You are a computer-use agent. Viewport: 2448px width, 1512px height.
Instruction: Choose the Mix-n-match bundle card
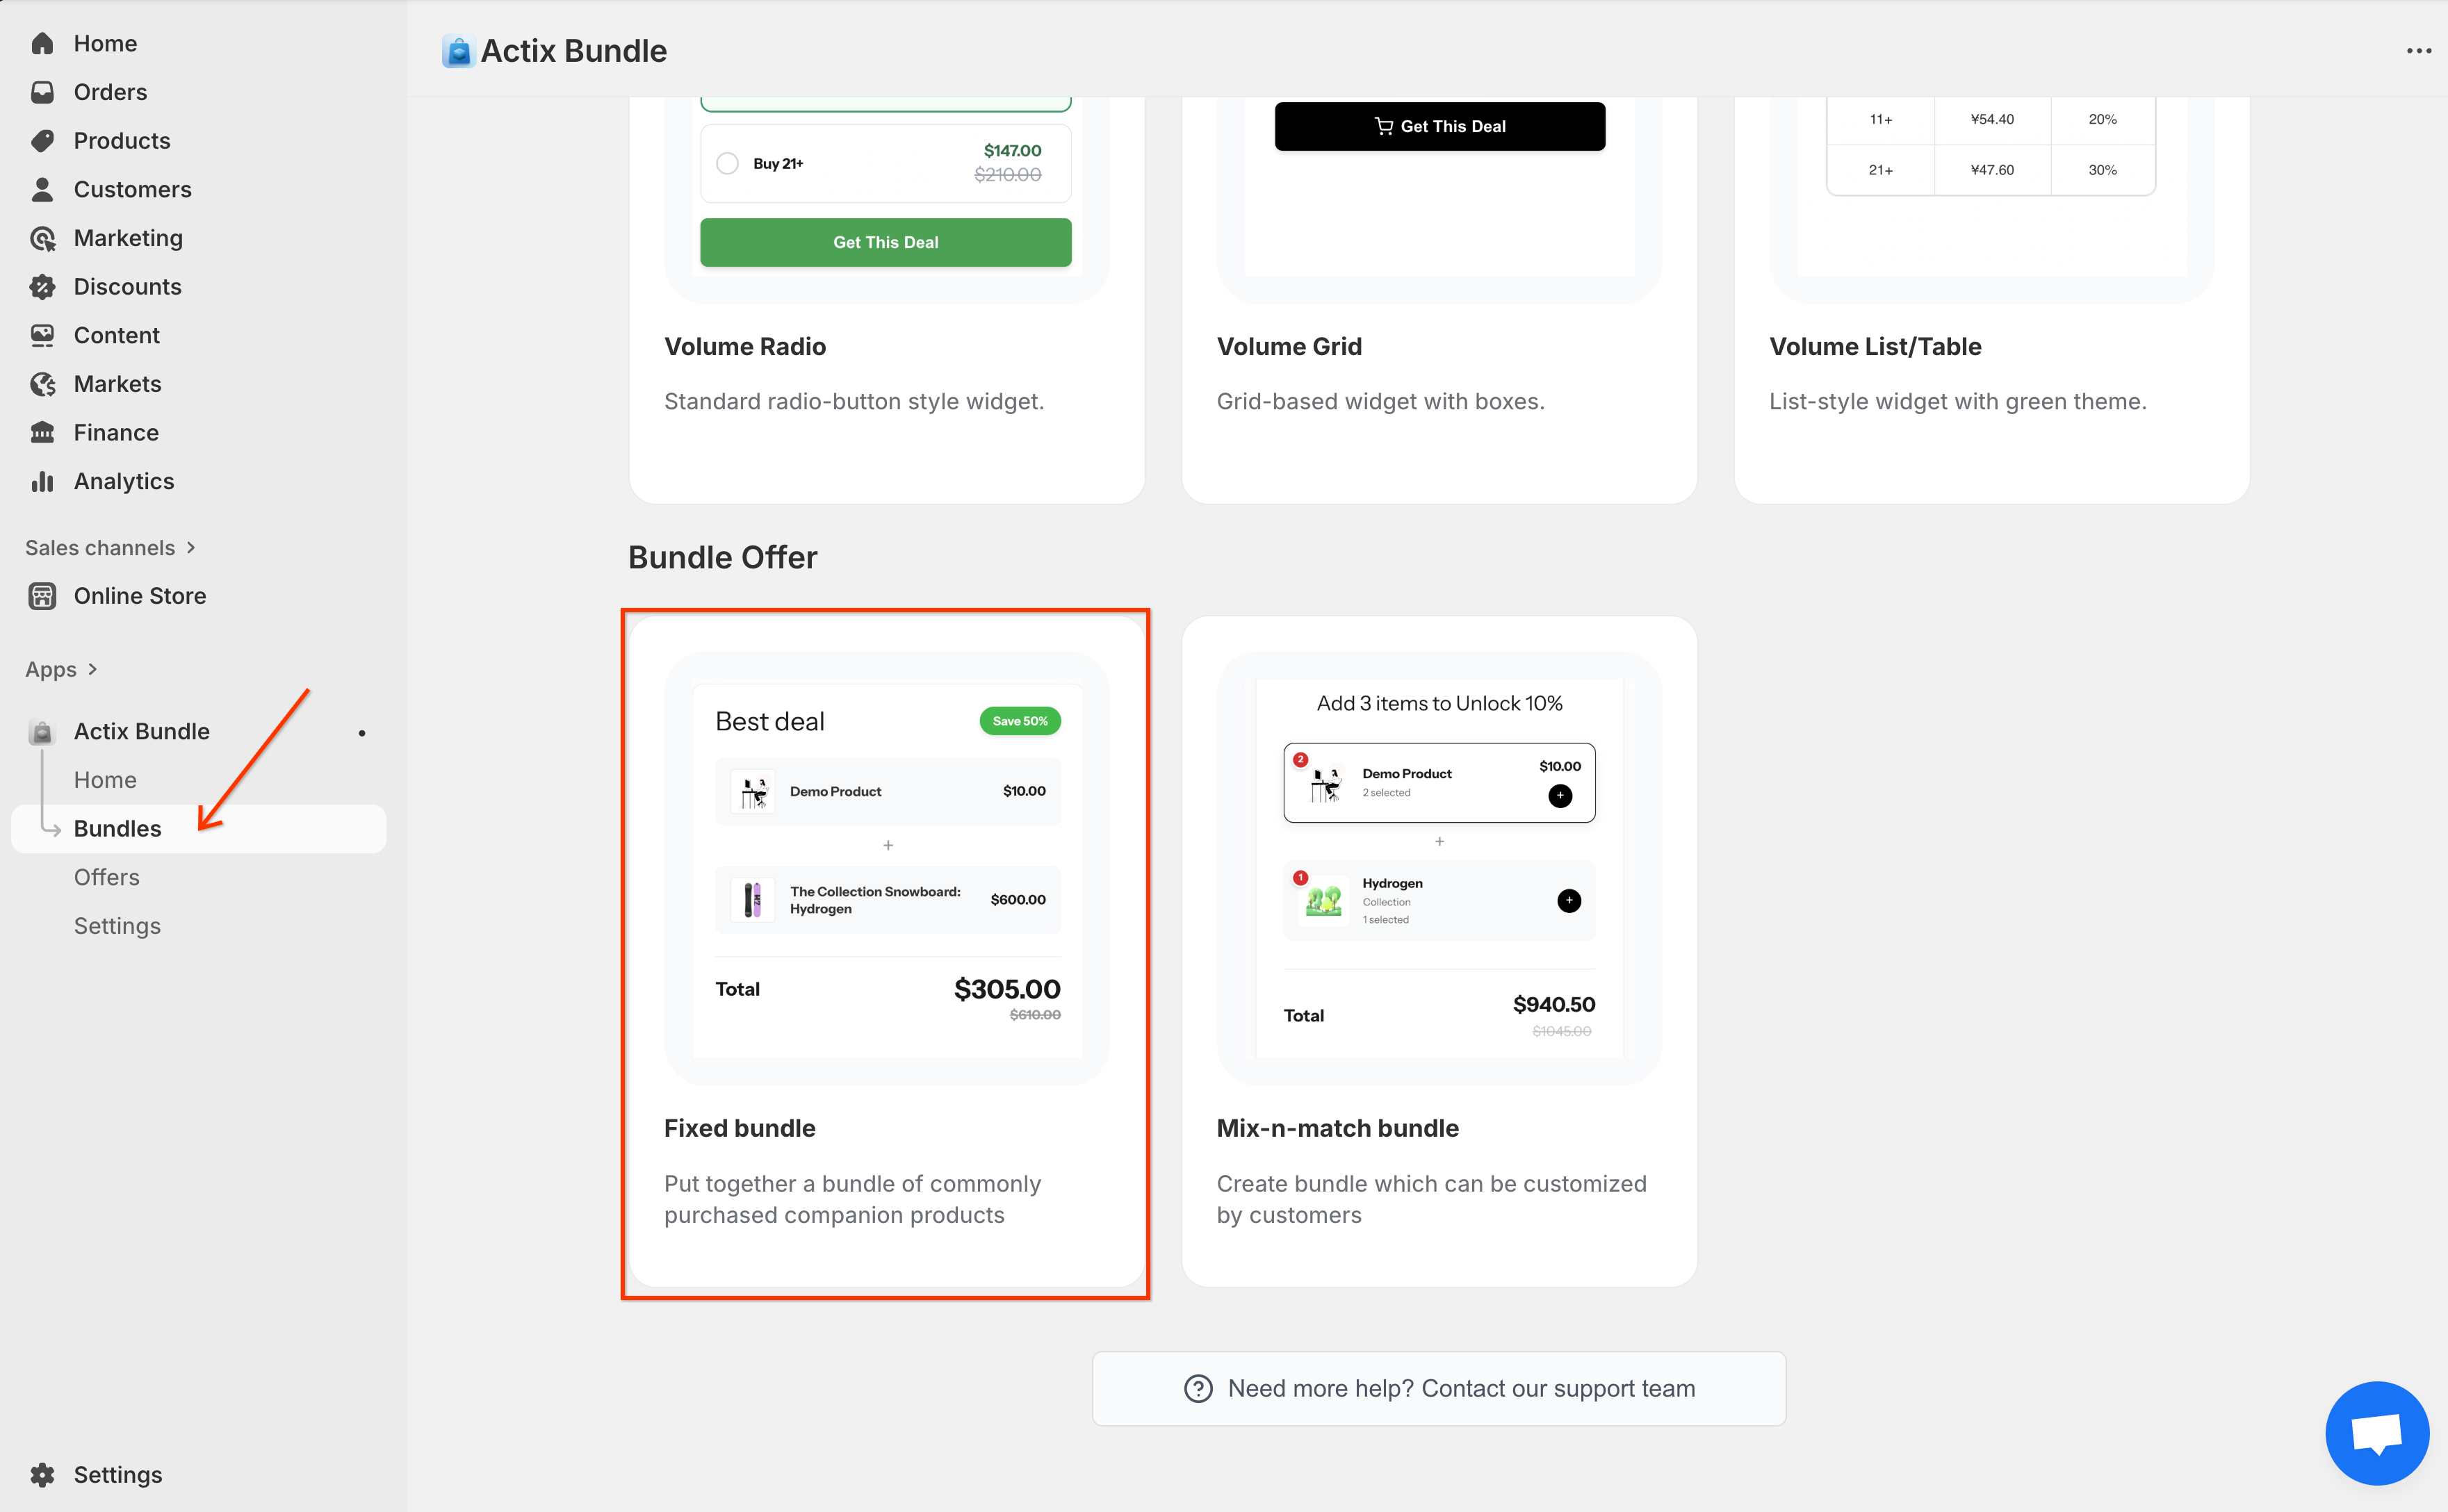[1438, 950]
